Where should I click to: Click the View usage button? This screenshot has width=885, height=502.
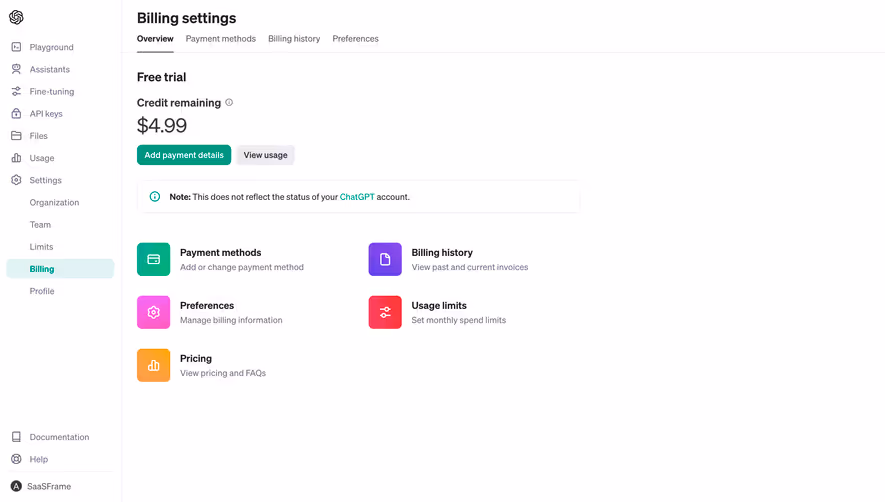point(265,155)
